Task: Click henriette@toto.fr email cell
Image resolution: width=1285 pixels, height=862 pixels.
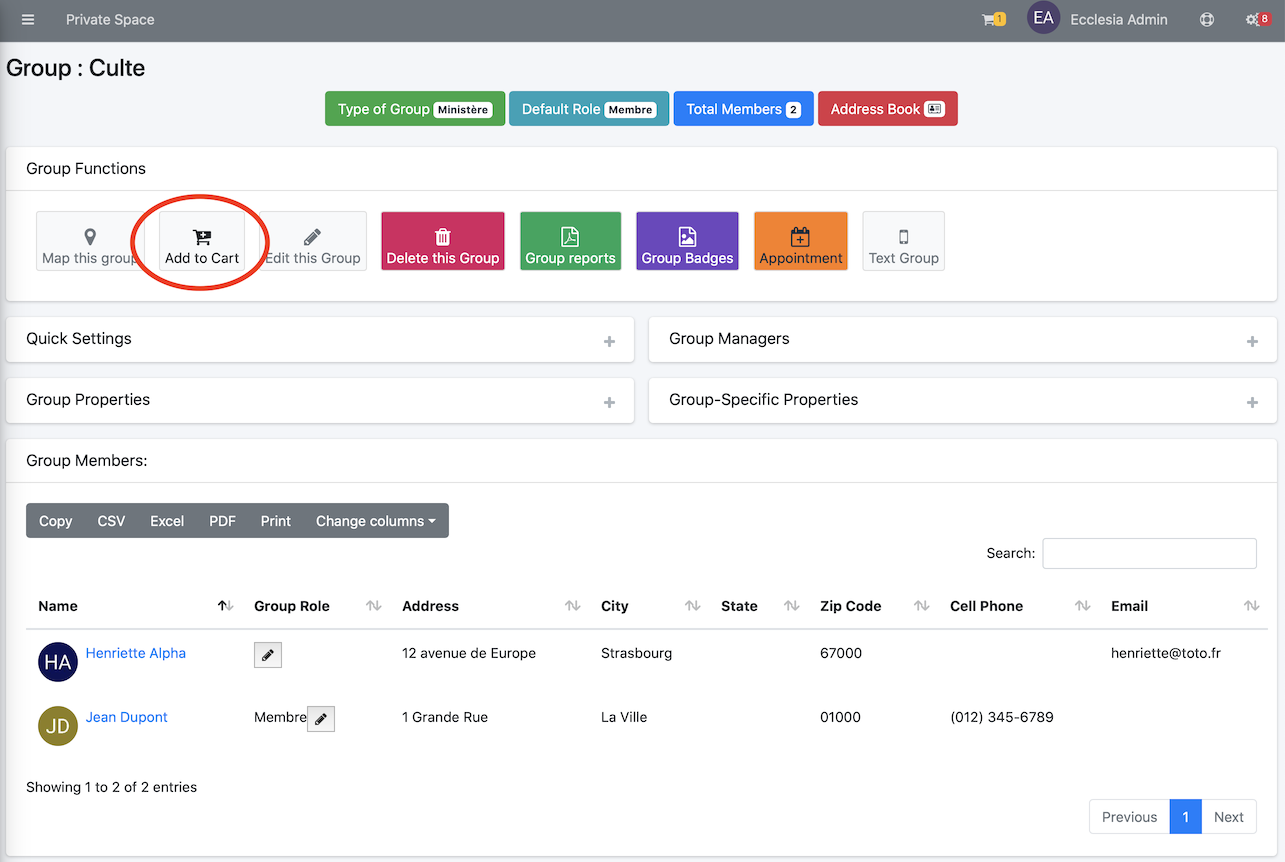Action: click(x=1166, y=653)
